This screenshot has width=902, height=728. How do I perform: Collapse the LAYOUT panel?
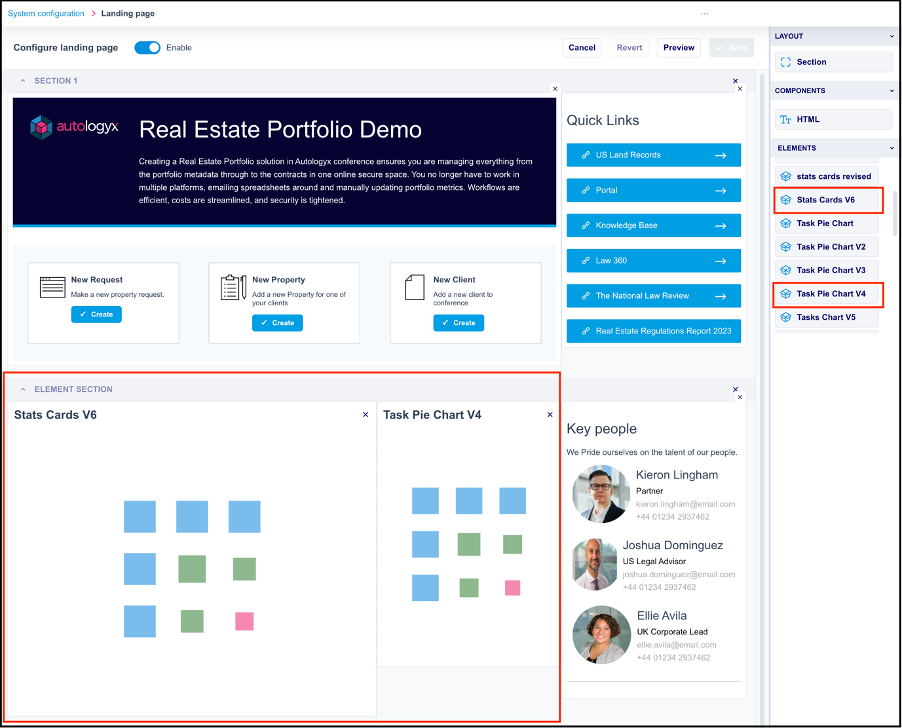click(892, 36)
